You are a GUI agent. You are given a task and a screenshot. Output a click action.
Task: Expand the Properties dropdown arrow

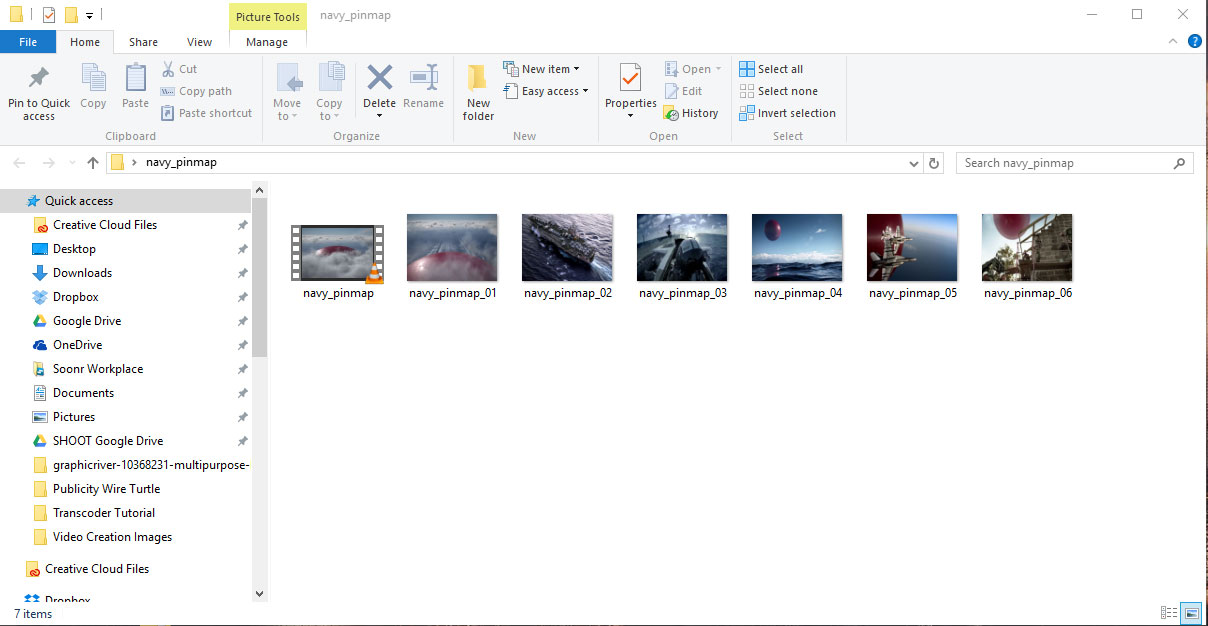(x=630, y=115)
